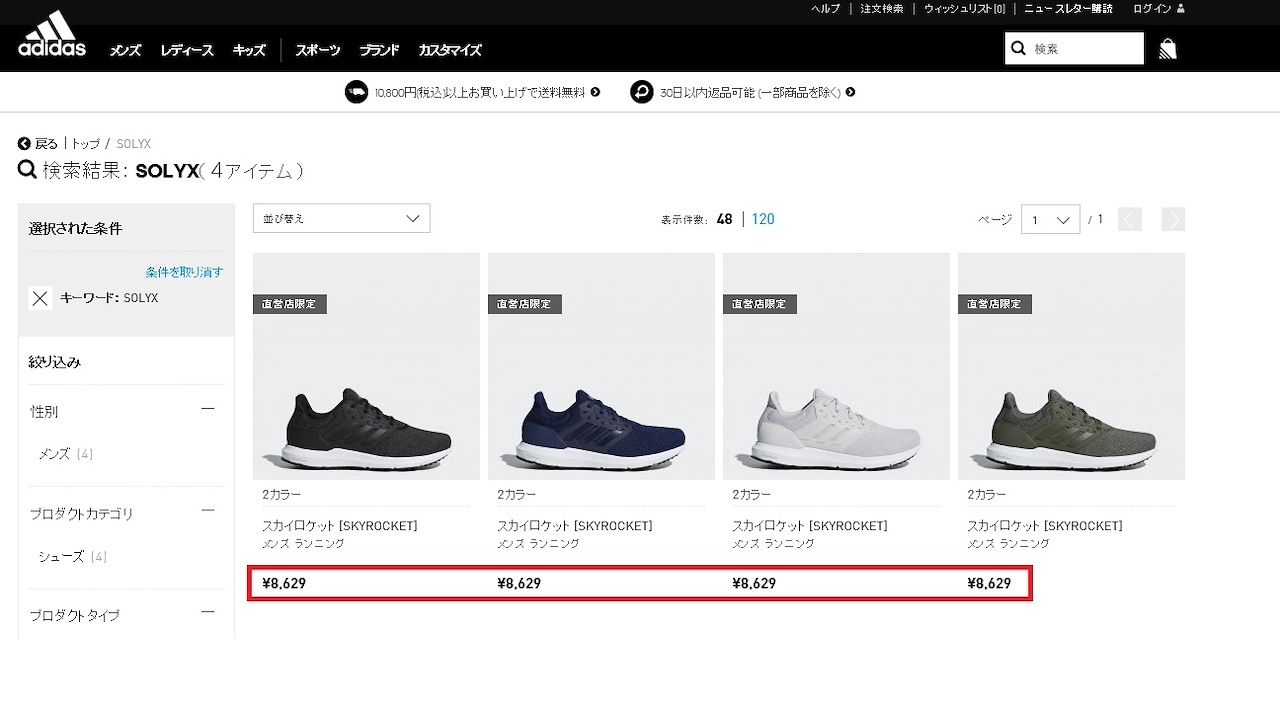Click the free shipping truck icon
Image resolution: width=1280 pixels, height=711 pixels.
pyautogui.click(x=356, y=92)
